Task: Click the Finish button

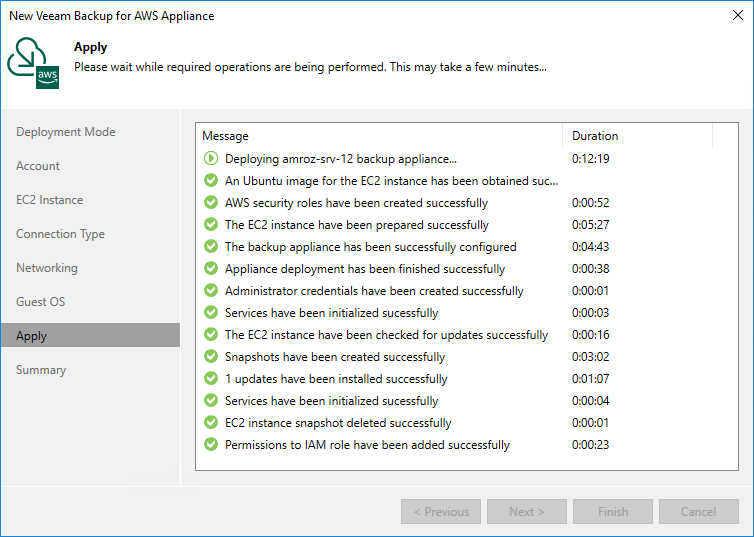Action: pyautogui.click(x=613, y=512)
